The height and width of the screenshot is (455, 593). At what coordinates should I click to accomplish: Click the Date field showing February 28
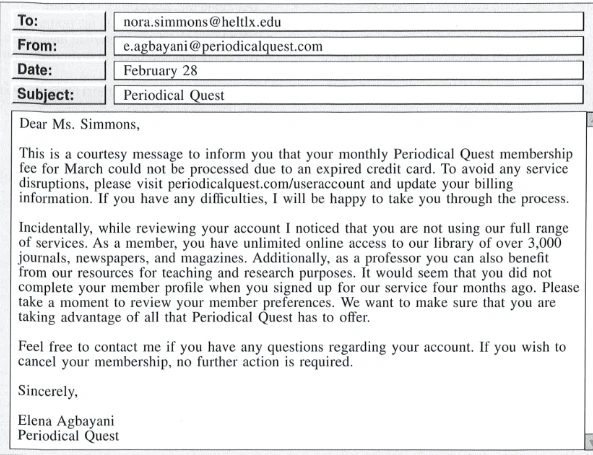click(x=349, y=70)
